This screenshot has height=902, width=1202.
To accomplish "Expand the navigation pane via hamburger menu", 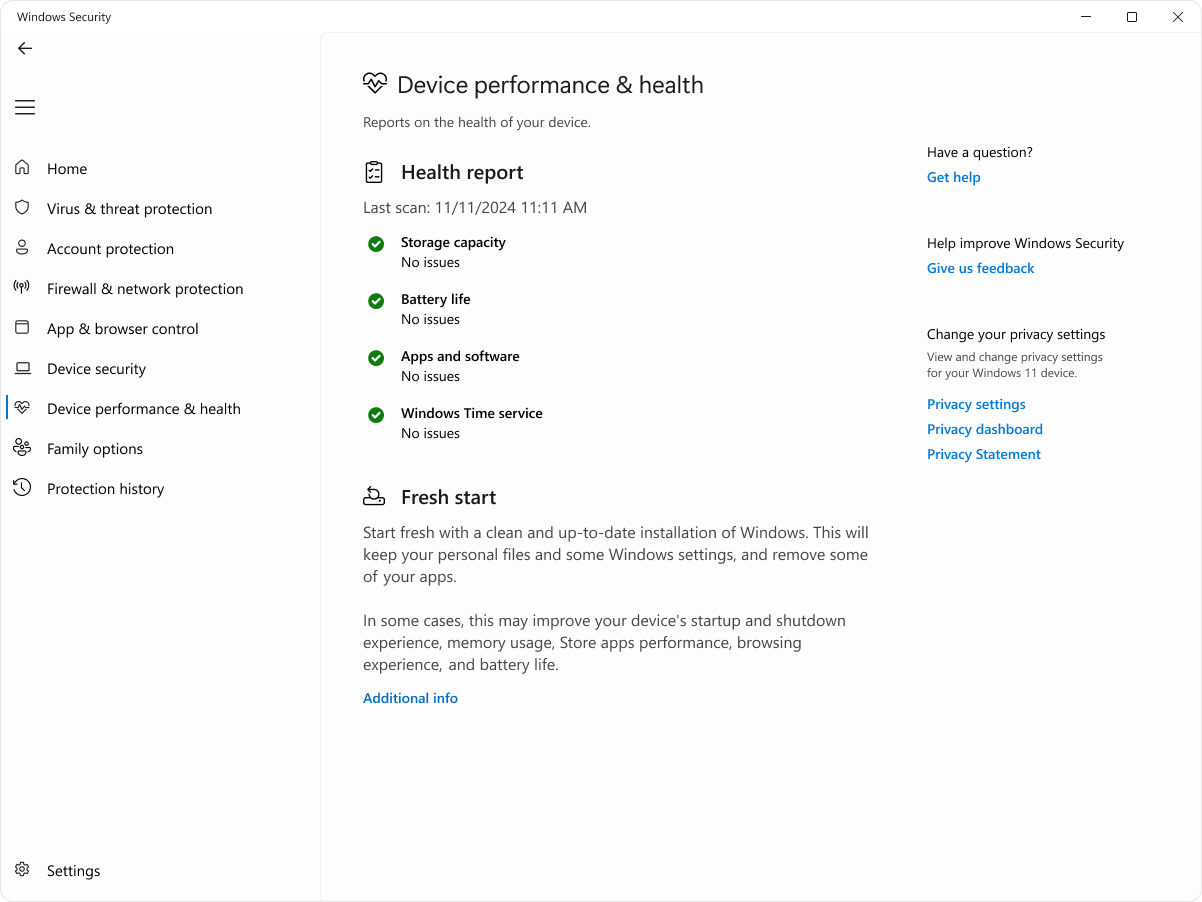I will (x=24, y=107).
